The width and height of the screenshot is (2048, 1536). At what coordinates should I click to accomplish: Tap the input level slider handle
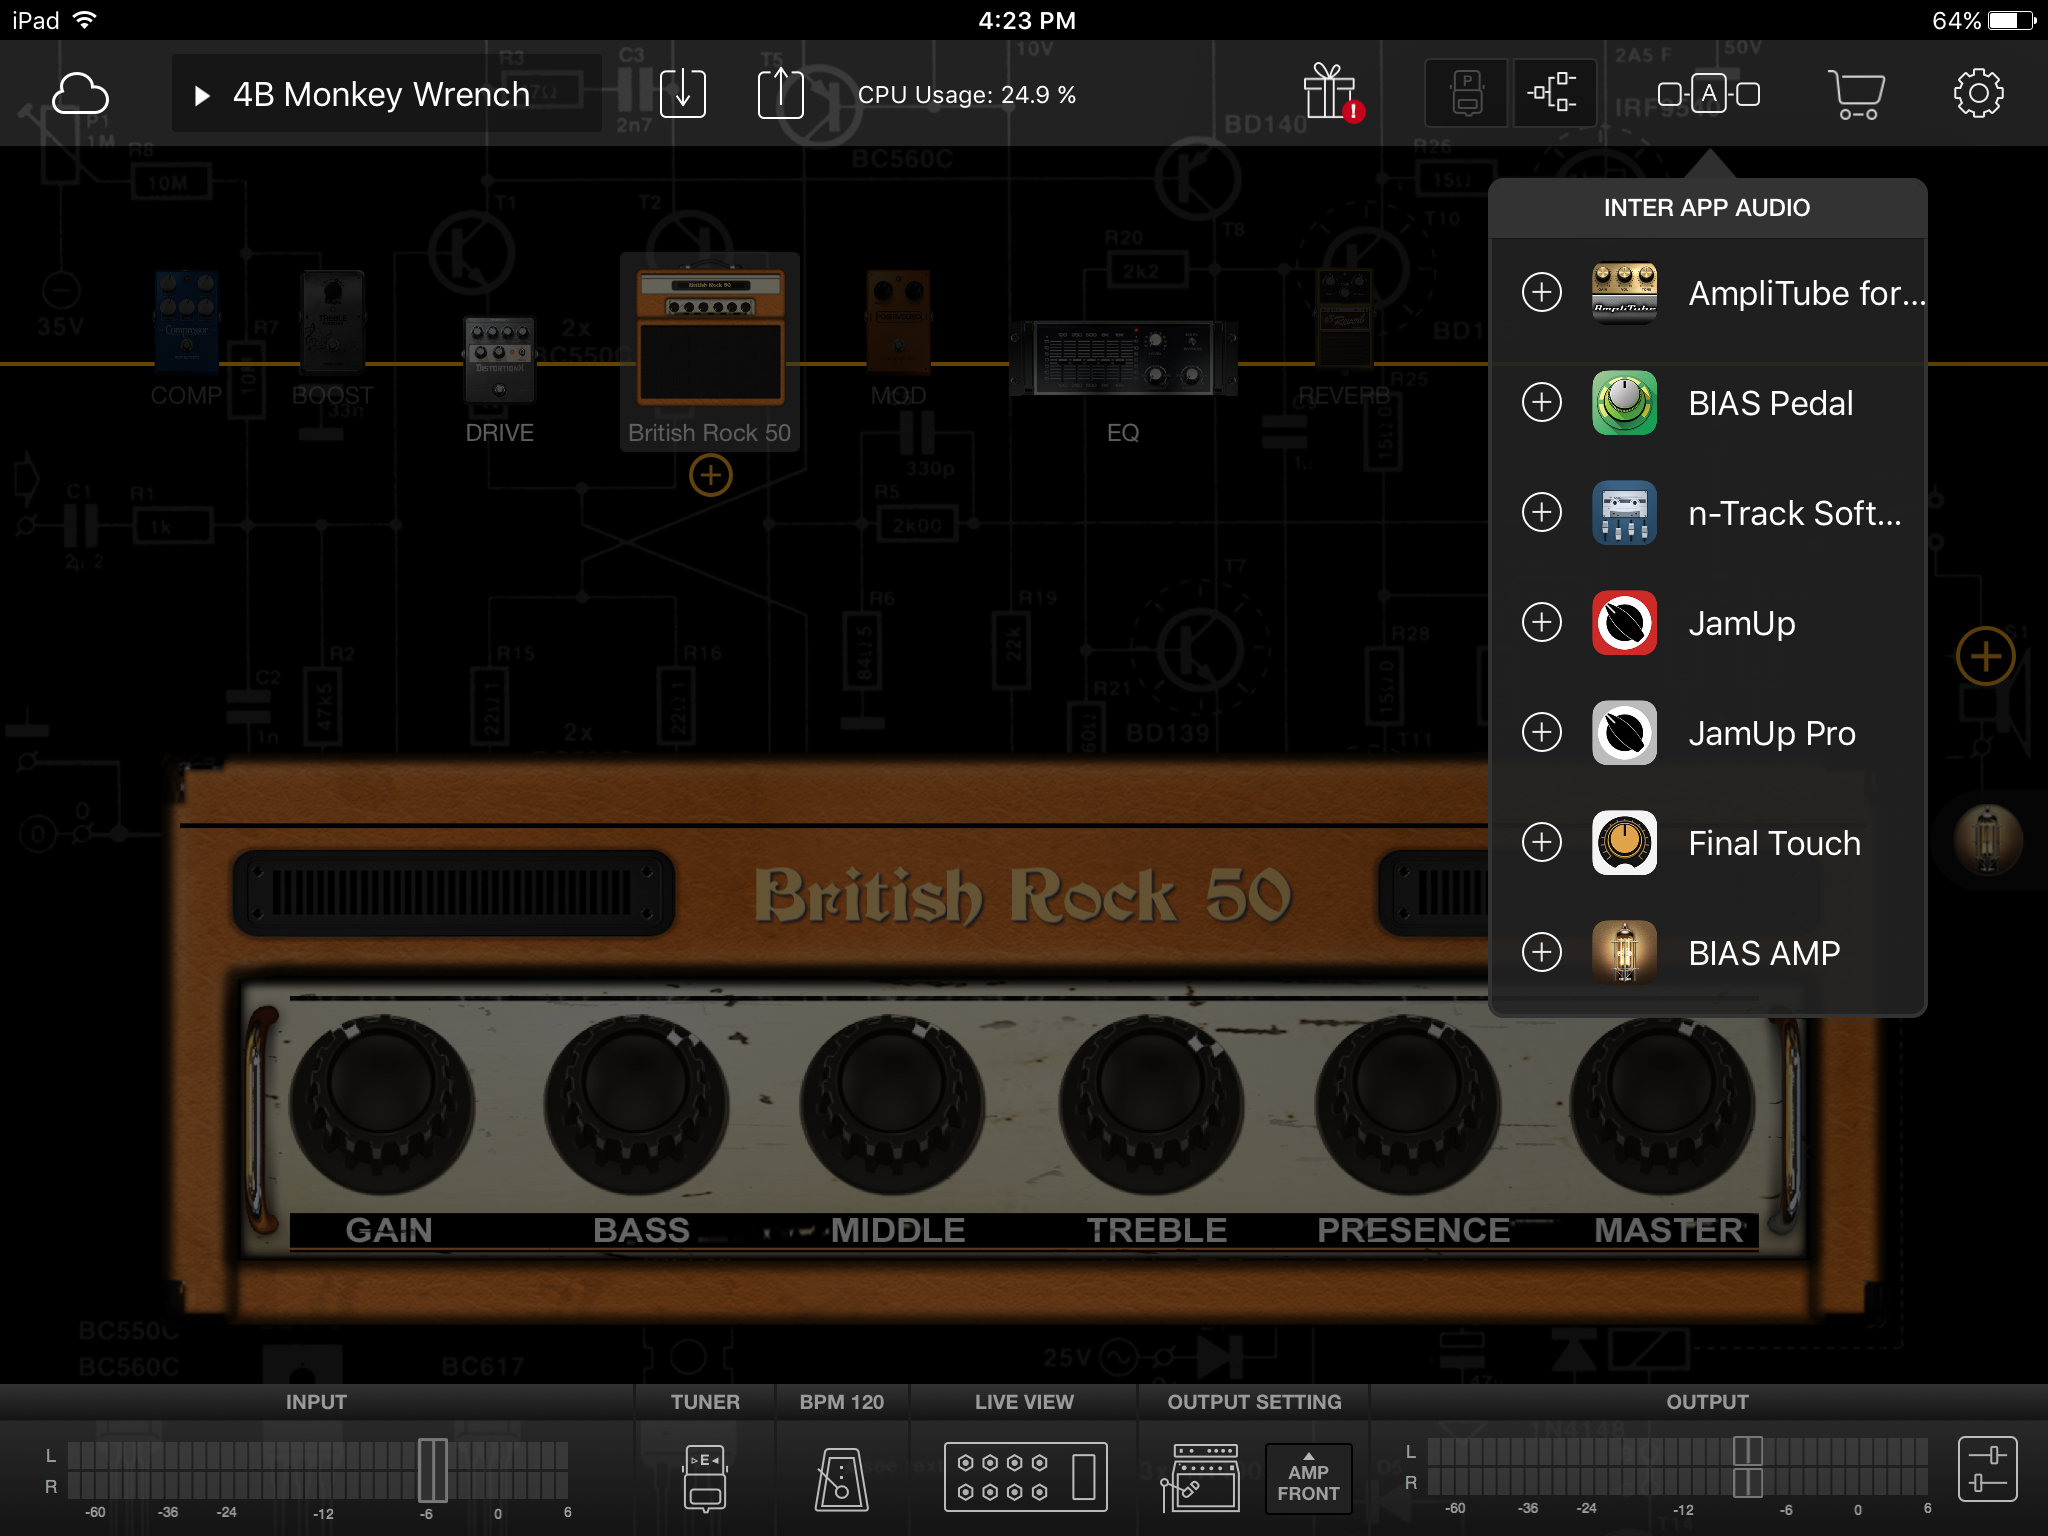[x=432, y=1470]
